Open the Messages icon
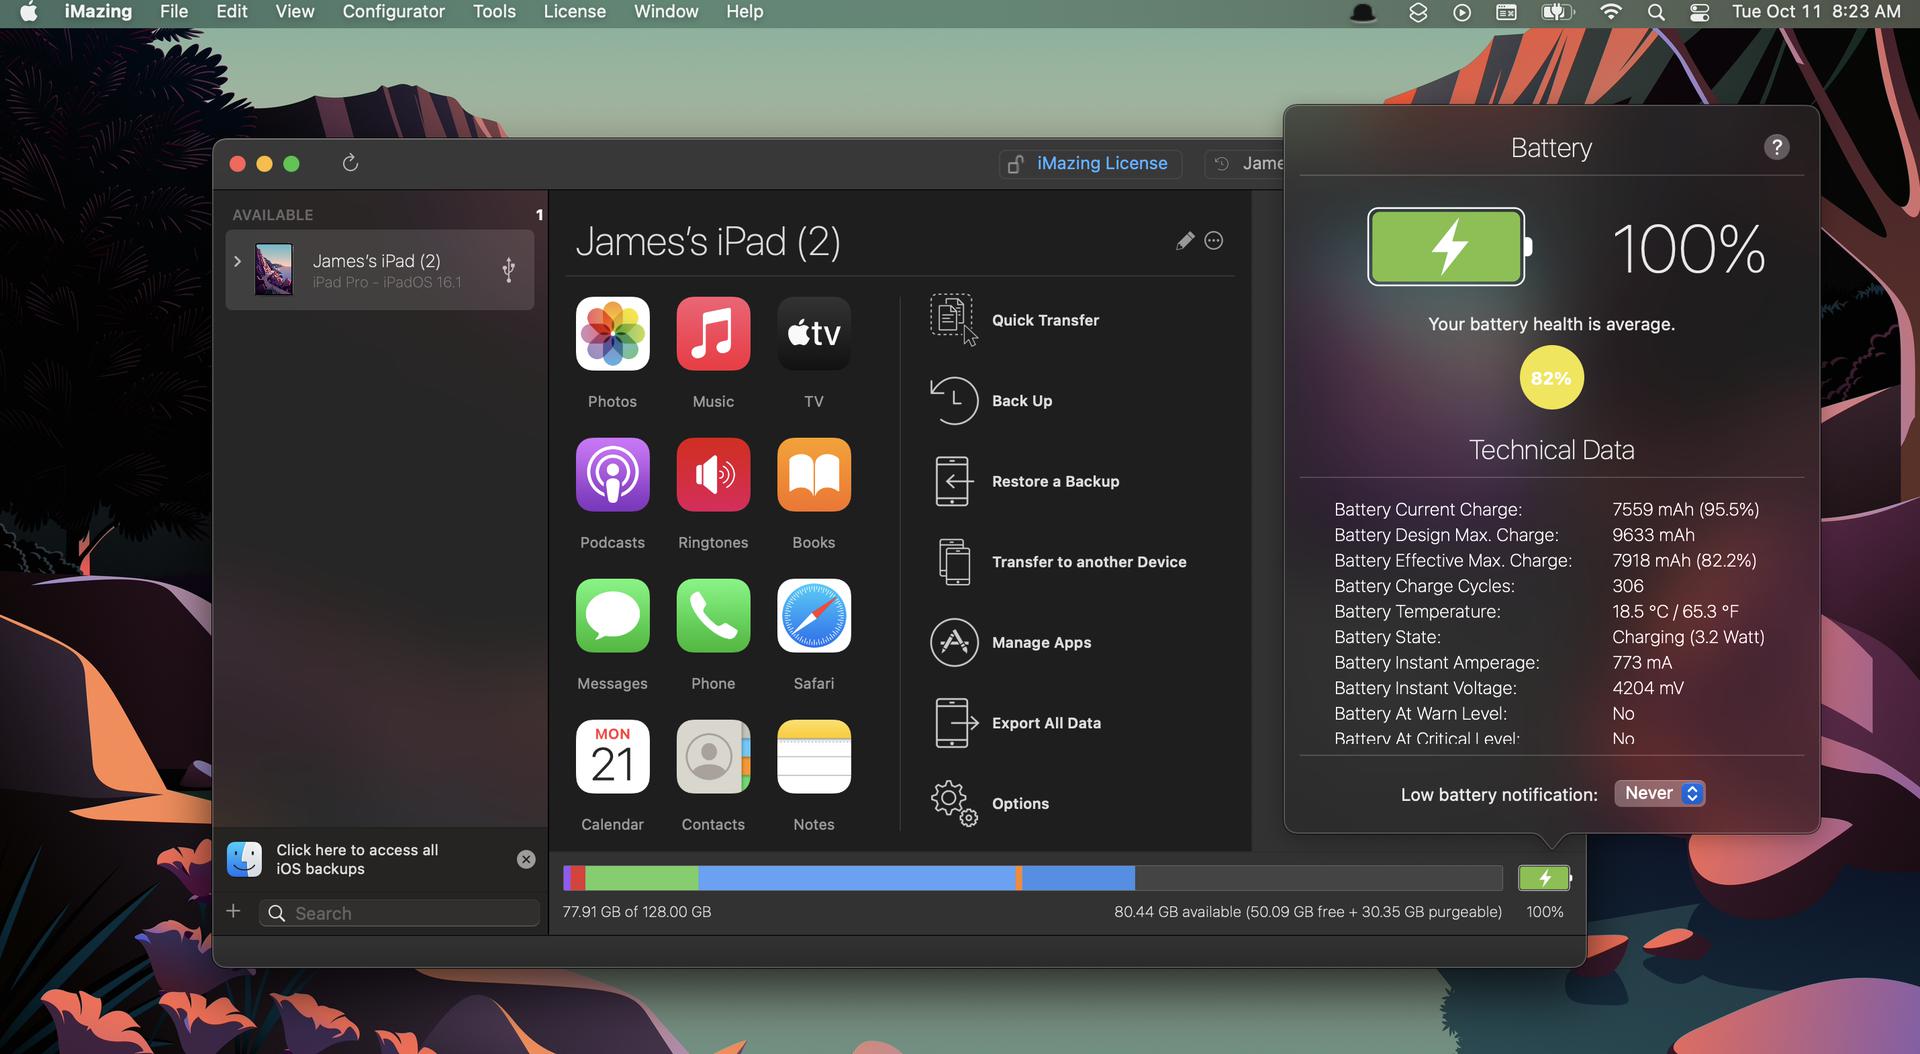Screen dimensions: 1920x1054 (612, 616)
